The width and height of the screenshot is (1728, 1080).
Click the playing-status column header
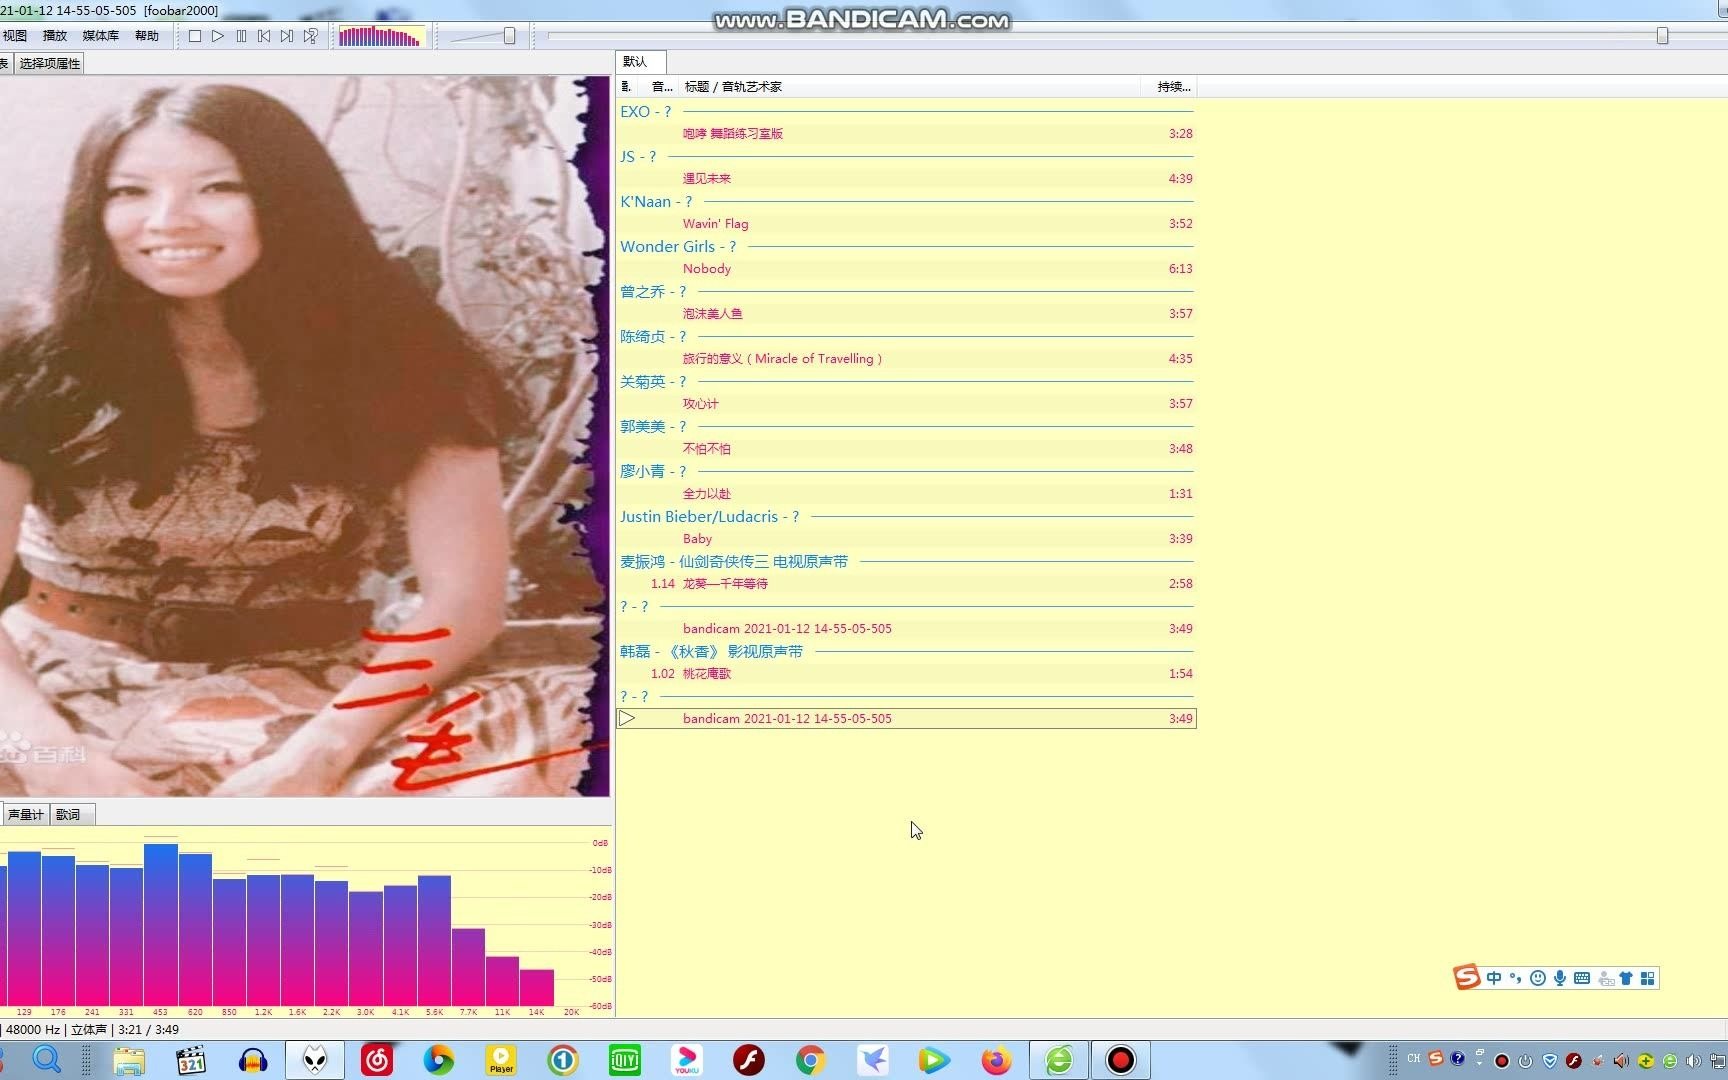coord(627,87)
